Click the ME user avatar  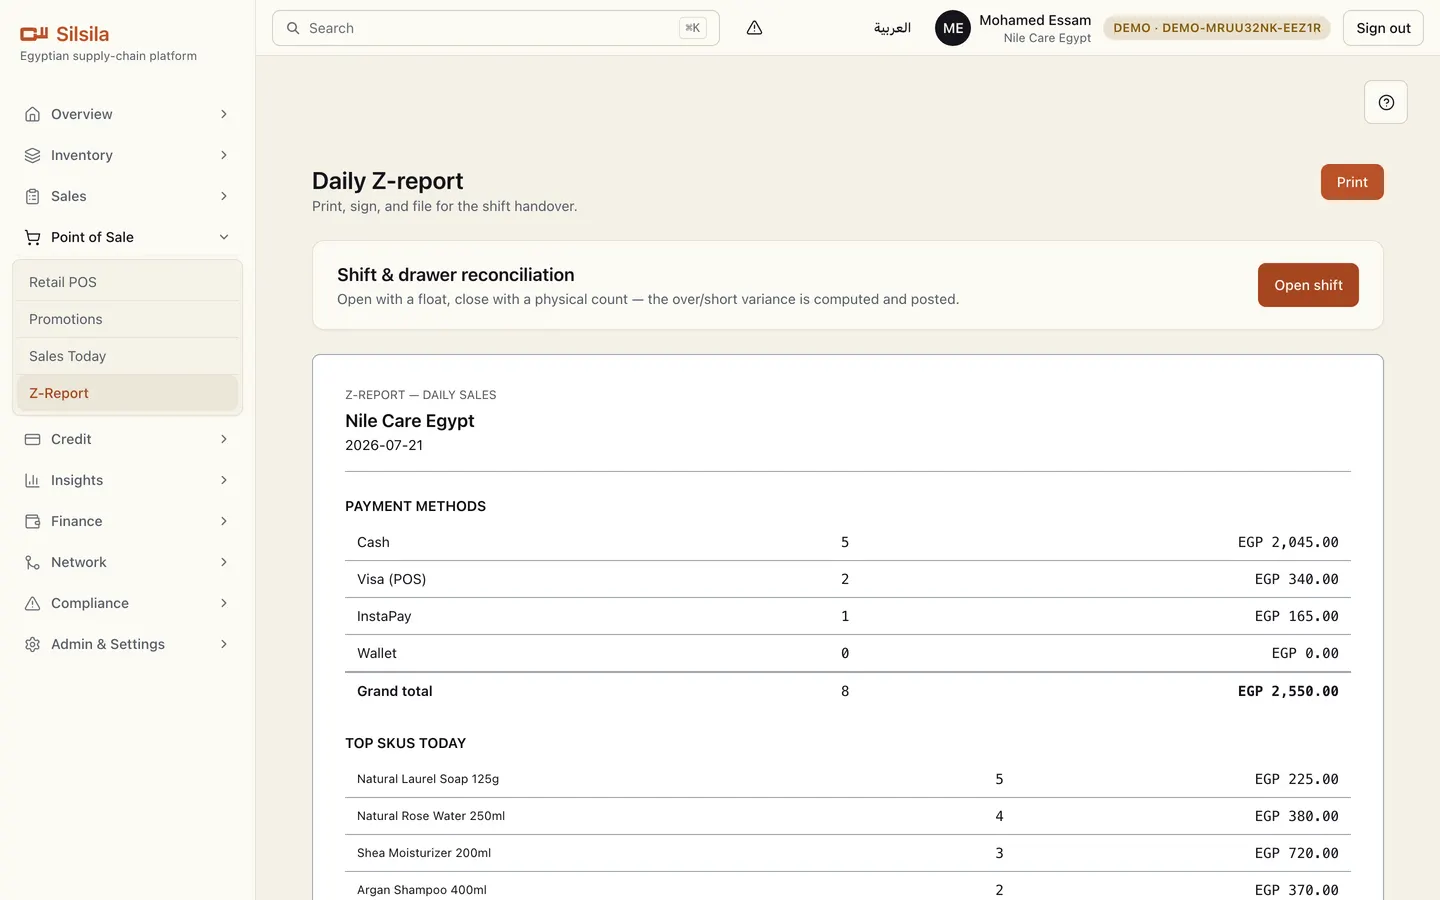tap(953, 28)
